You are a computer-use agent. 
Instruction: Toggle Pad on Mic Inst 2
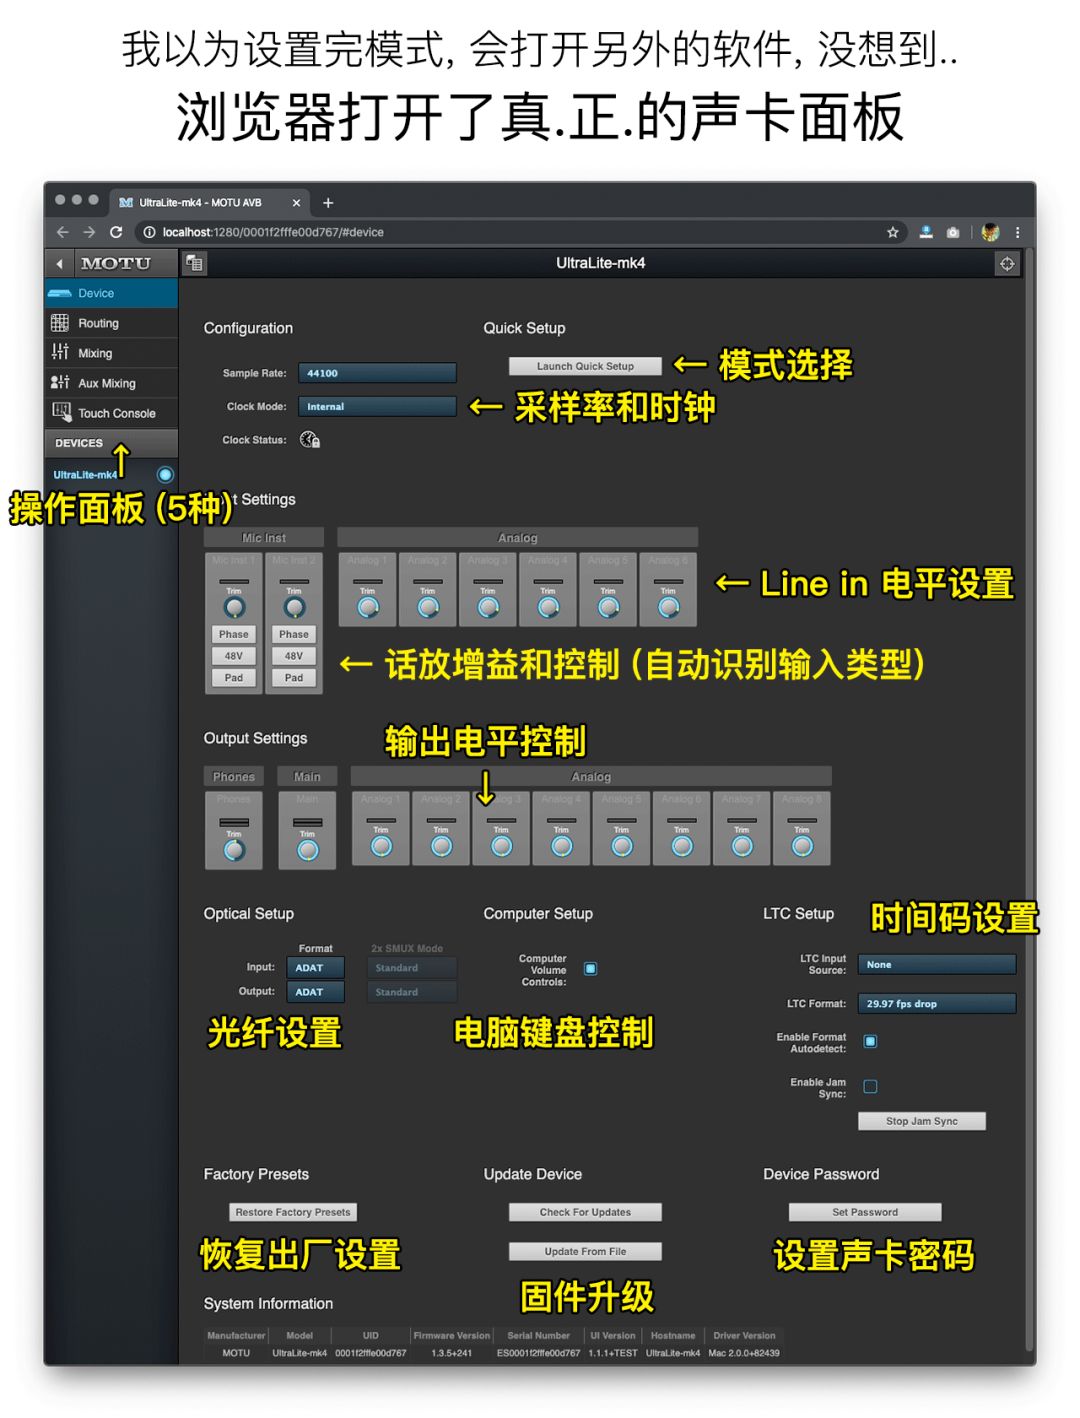point(294,678)
